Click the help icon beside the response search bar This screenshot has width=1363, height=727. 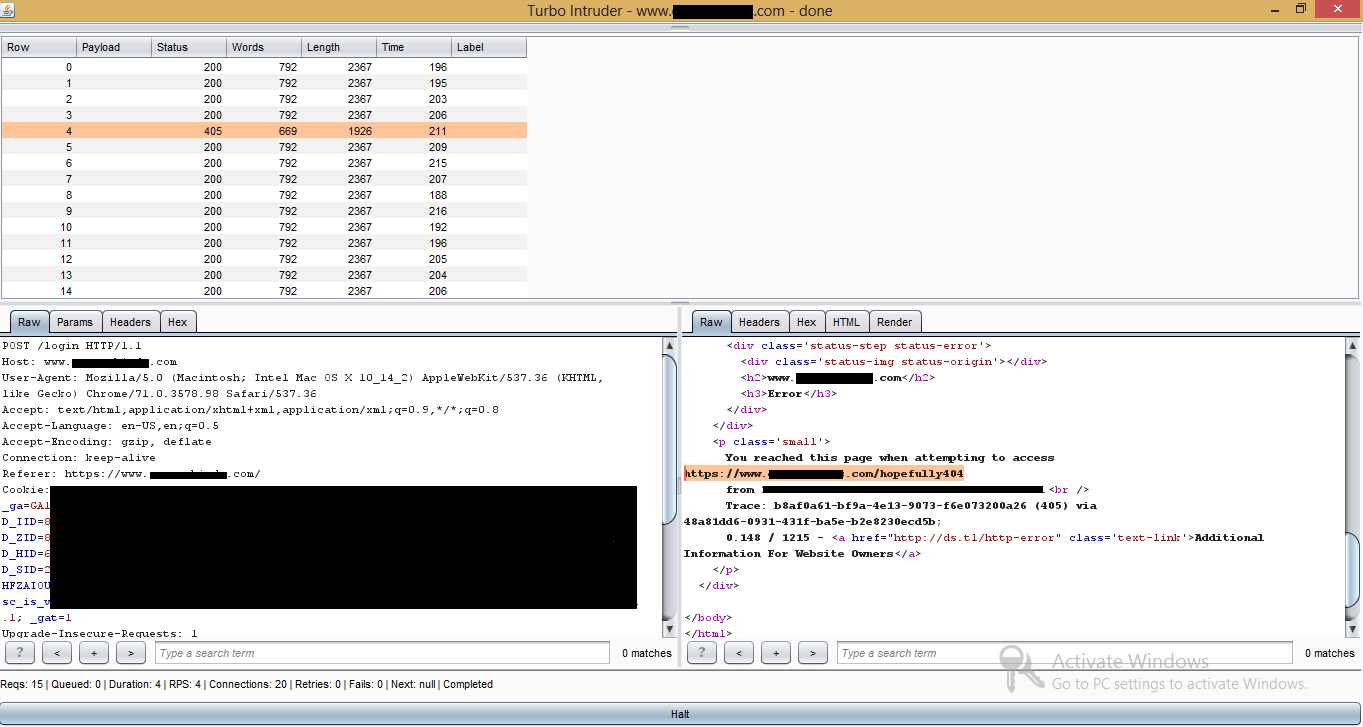pos(701,652)
